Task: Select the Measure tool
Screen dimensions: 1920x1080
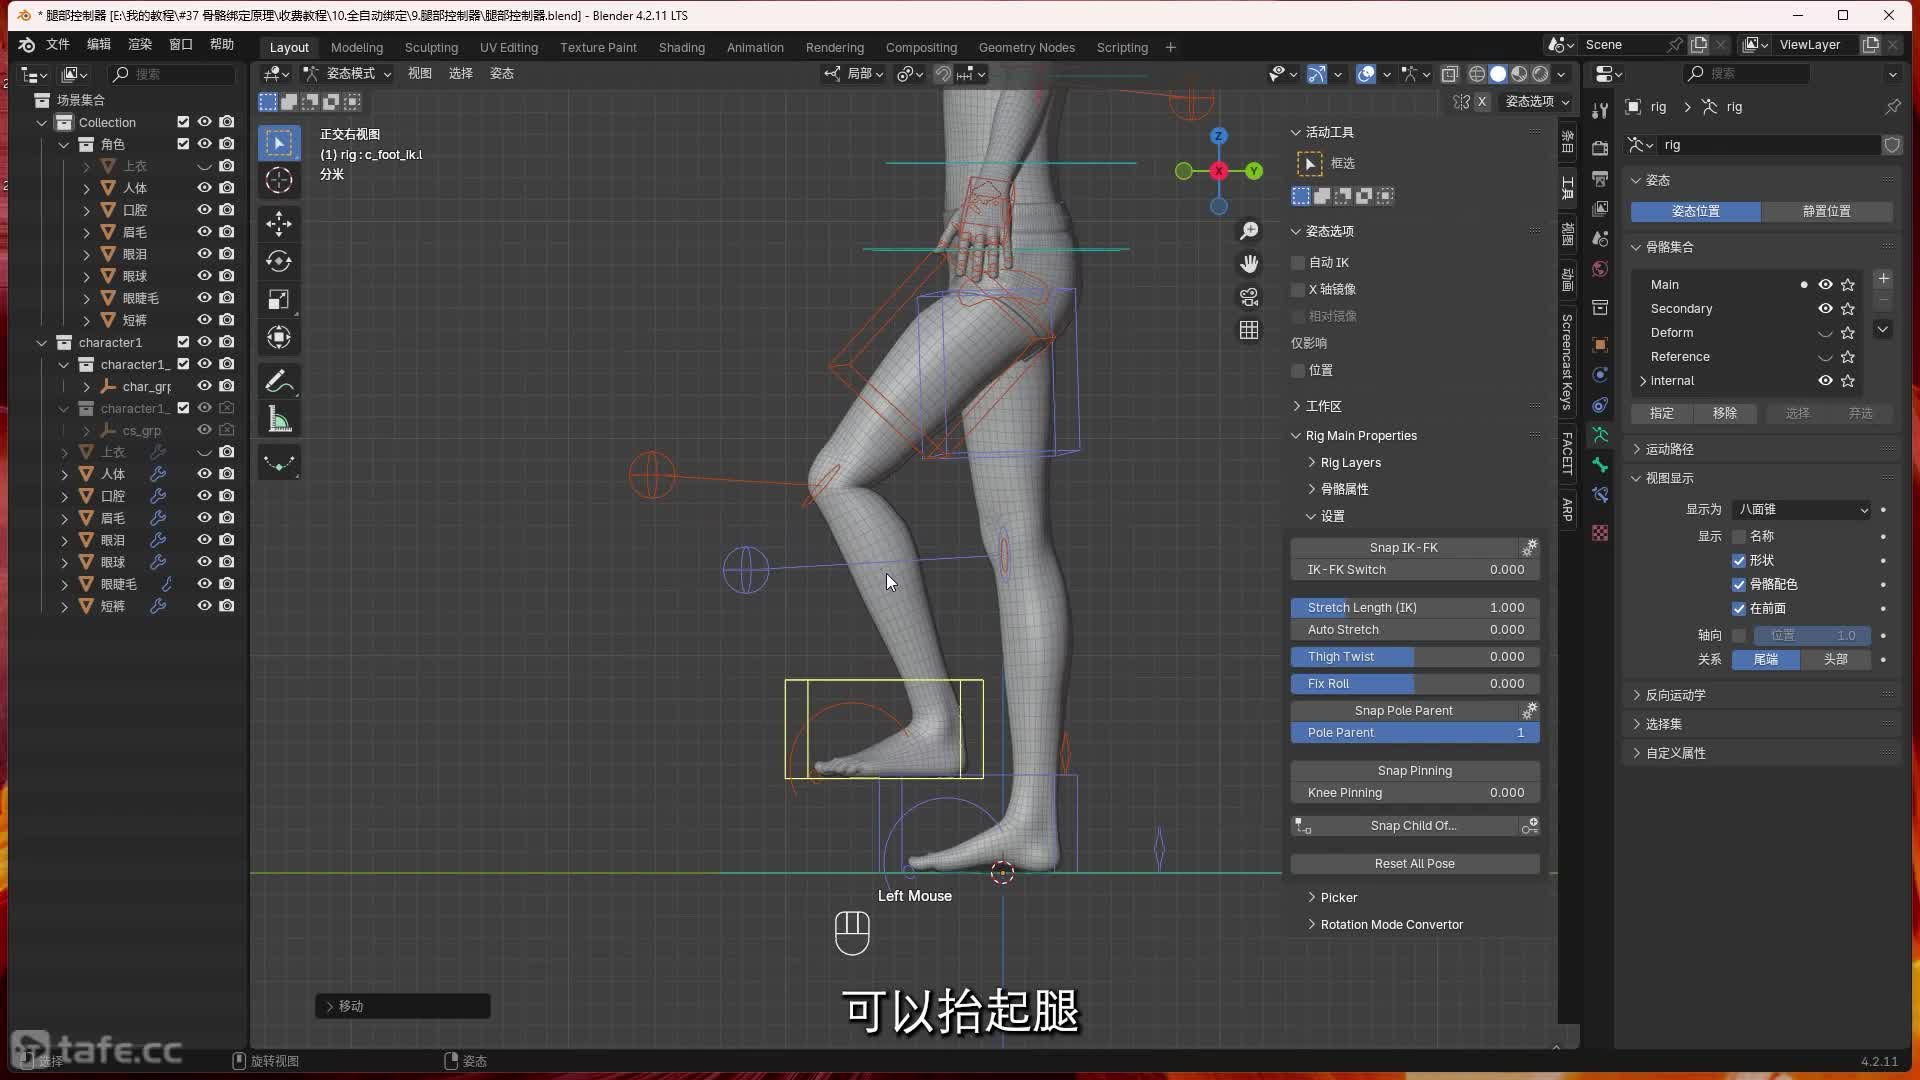Action: pyautogui.click(x=279, y=420)
